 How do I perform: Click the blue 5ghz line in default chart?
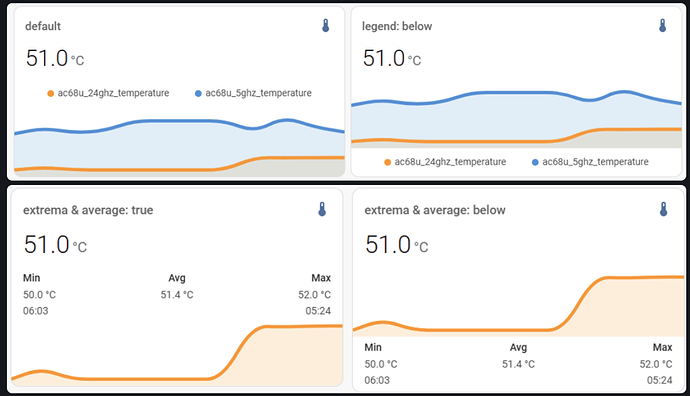click(x=176, y=121)
